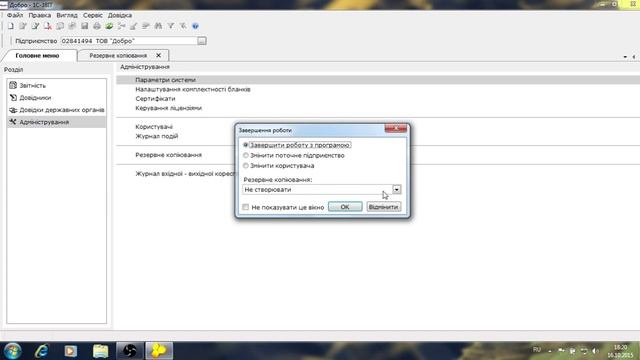The width and height of the screenshot is (640, 360).
Task: Click the funnel Filter toolbar icon
Action: tap(171, 26)
